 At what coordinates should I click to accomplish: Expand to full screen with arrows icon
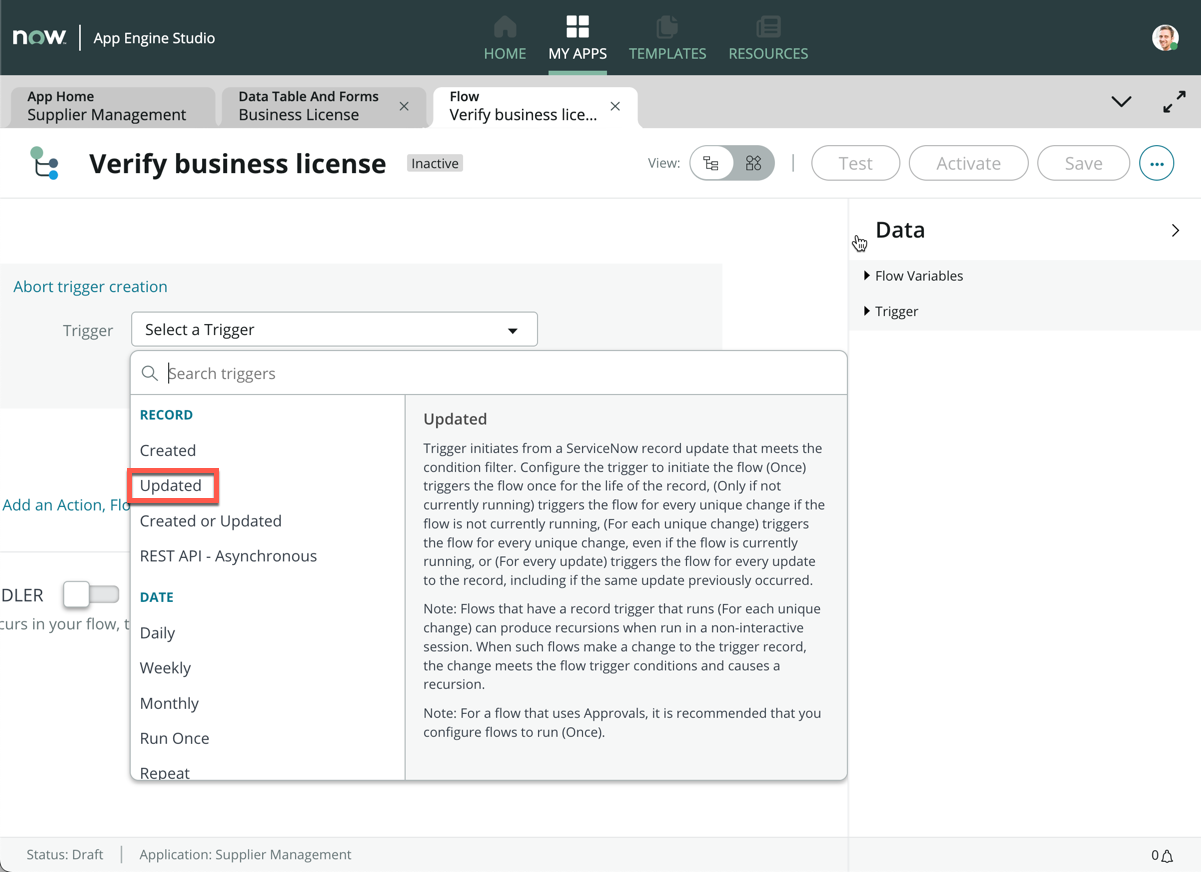[1174, 102]
